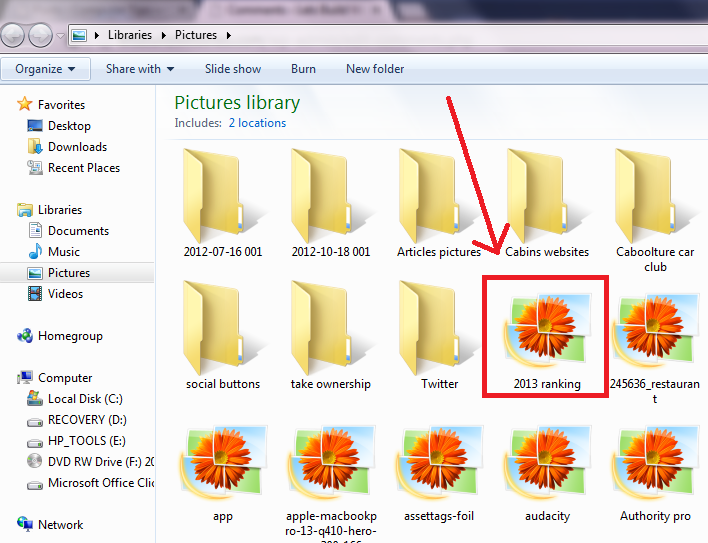Click the Network icon in navigation pane
The width and height of the screenshot is (708, 543).
(25, 525)
